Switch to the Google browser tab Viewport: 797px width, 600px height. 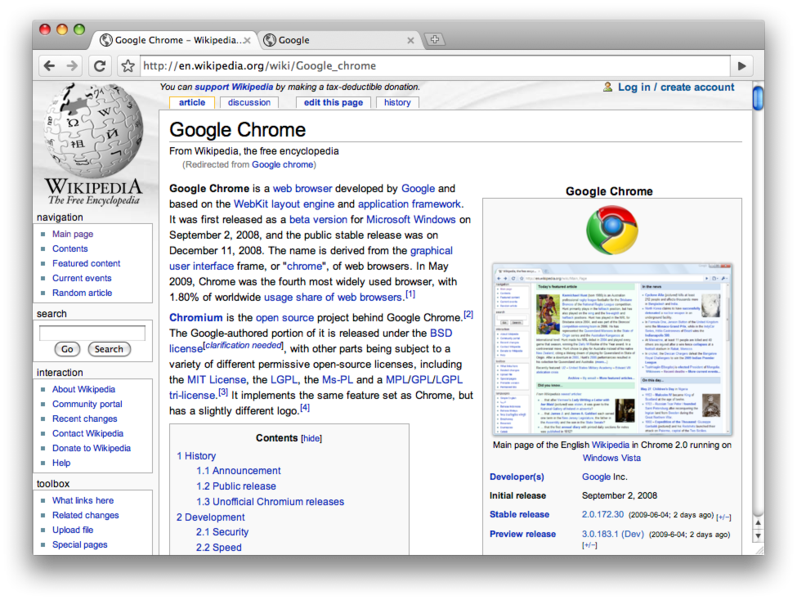(330, 40)
